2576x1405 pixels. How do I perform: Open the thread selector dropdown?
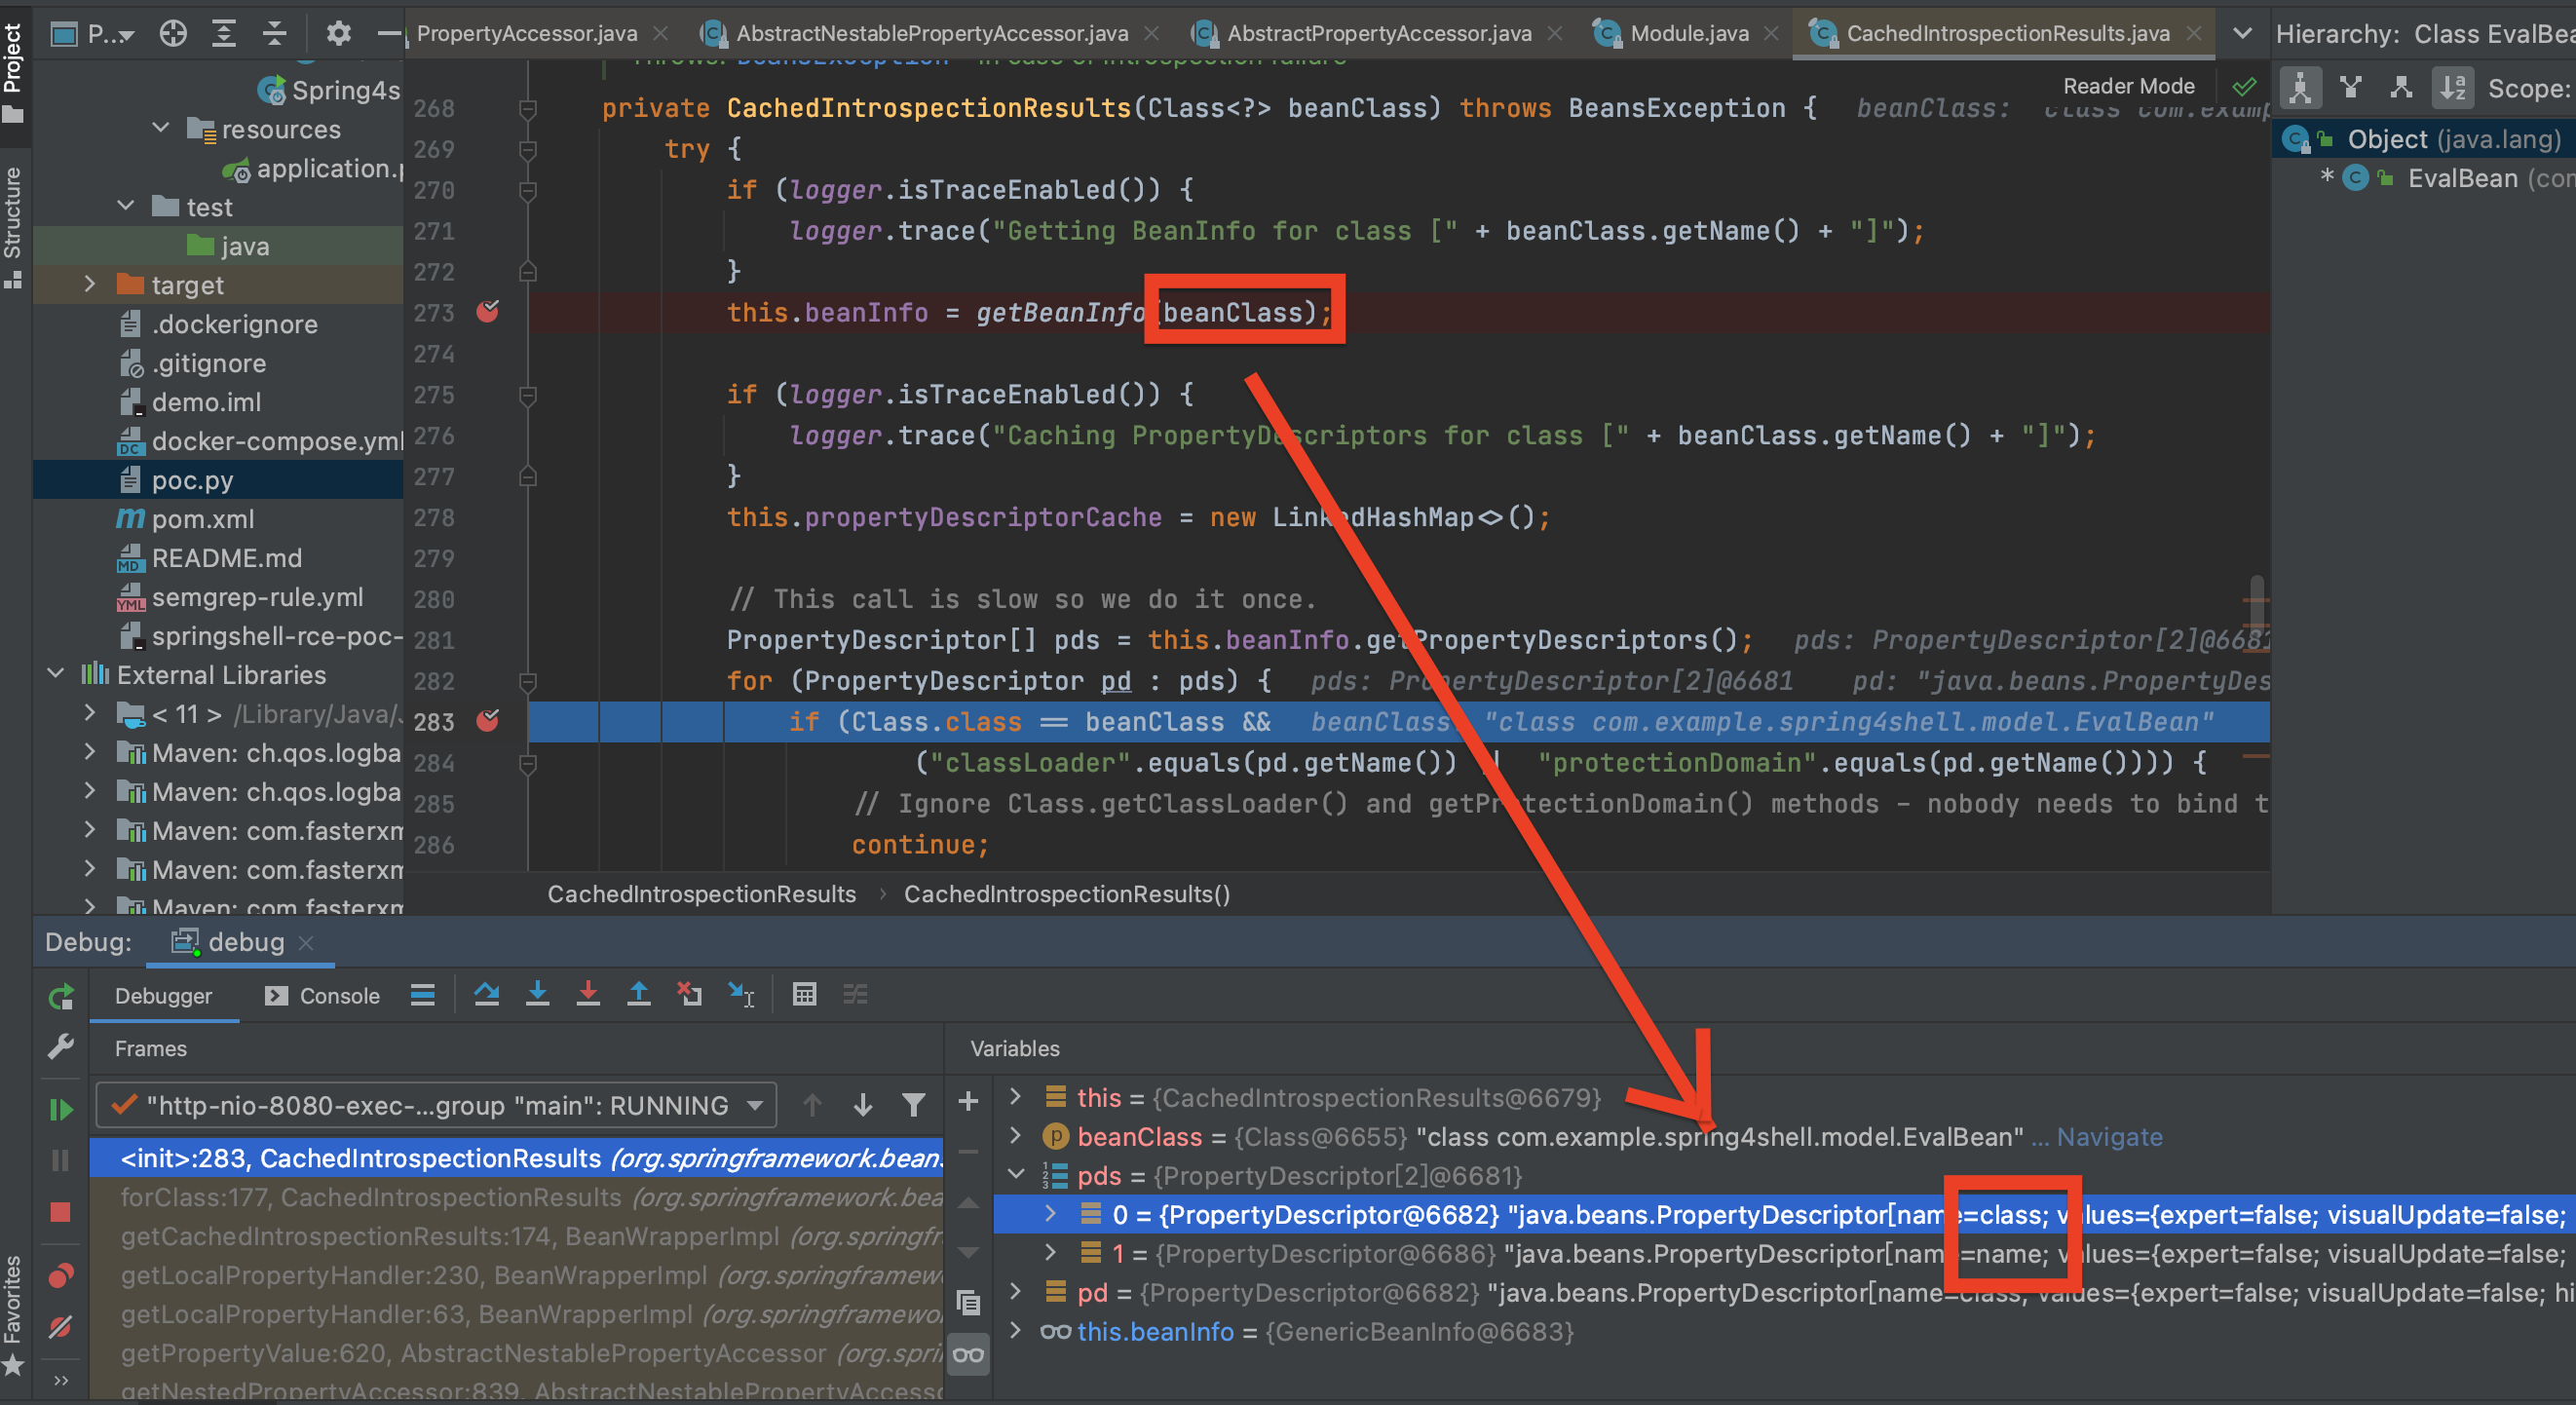coord(436,1105)
